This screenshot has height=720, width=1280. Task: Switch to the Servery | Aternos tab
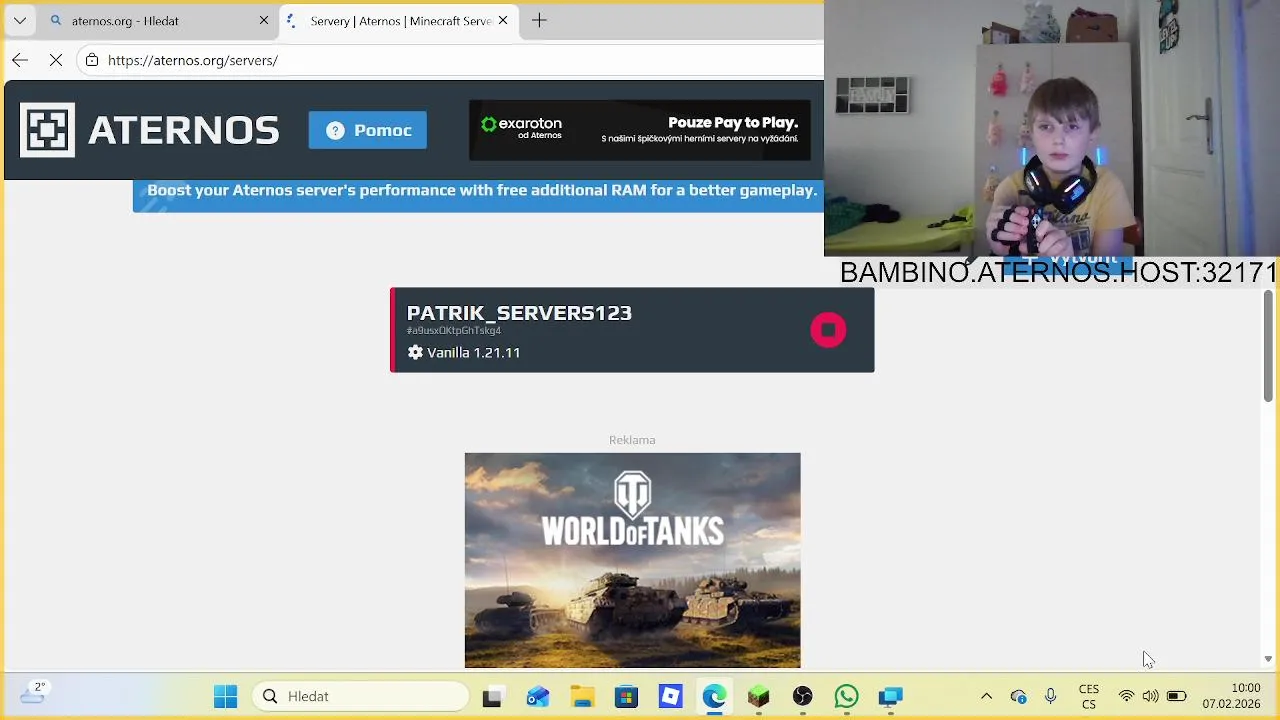click(x=400, y=20)
